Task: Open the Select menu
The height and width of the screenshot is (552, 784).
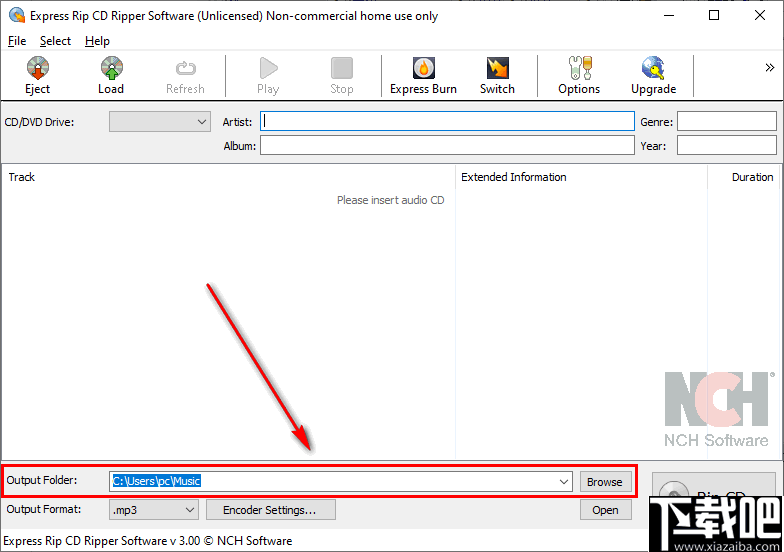Action: tap(56, 41)
